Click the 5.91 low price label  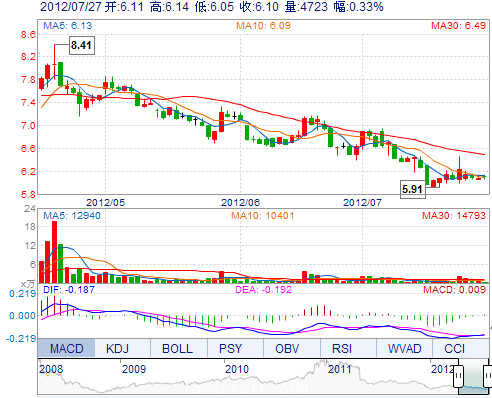413,189
